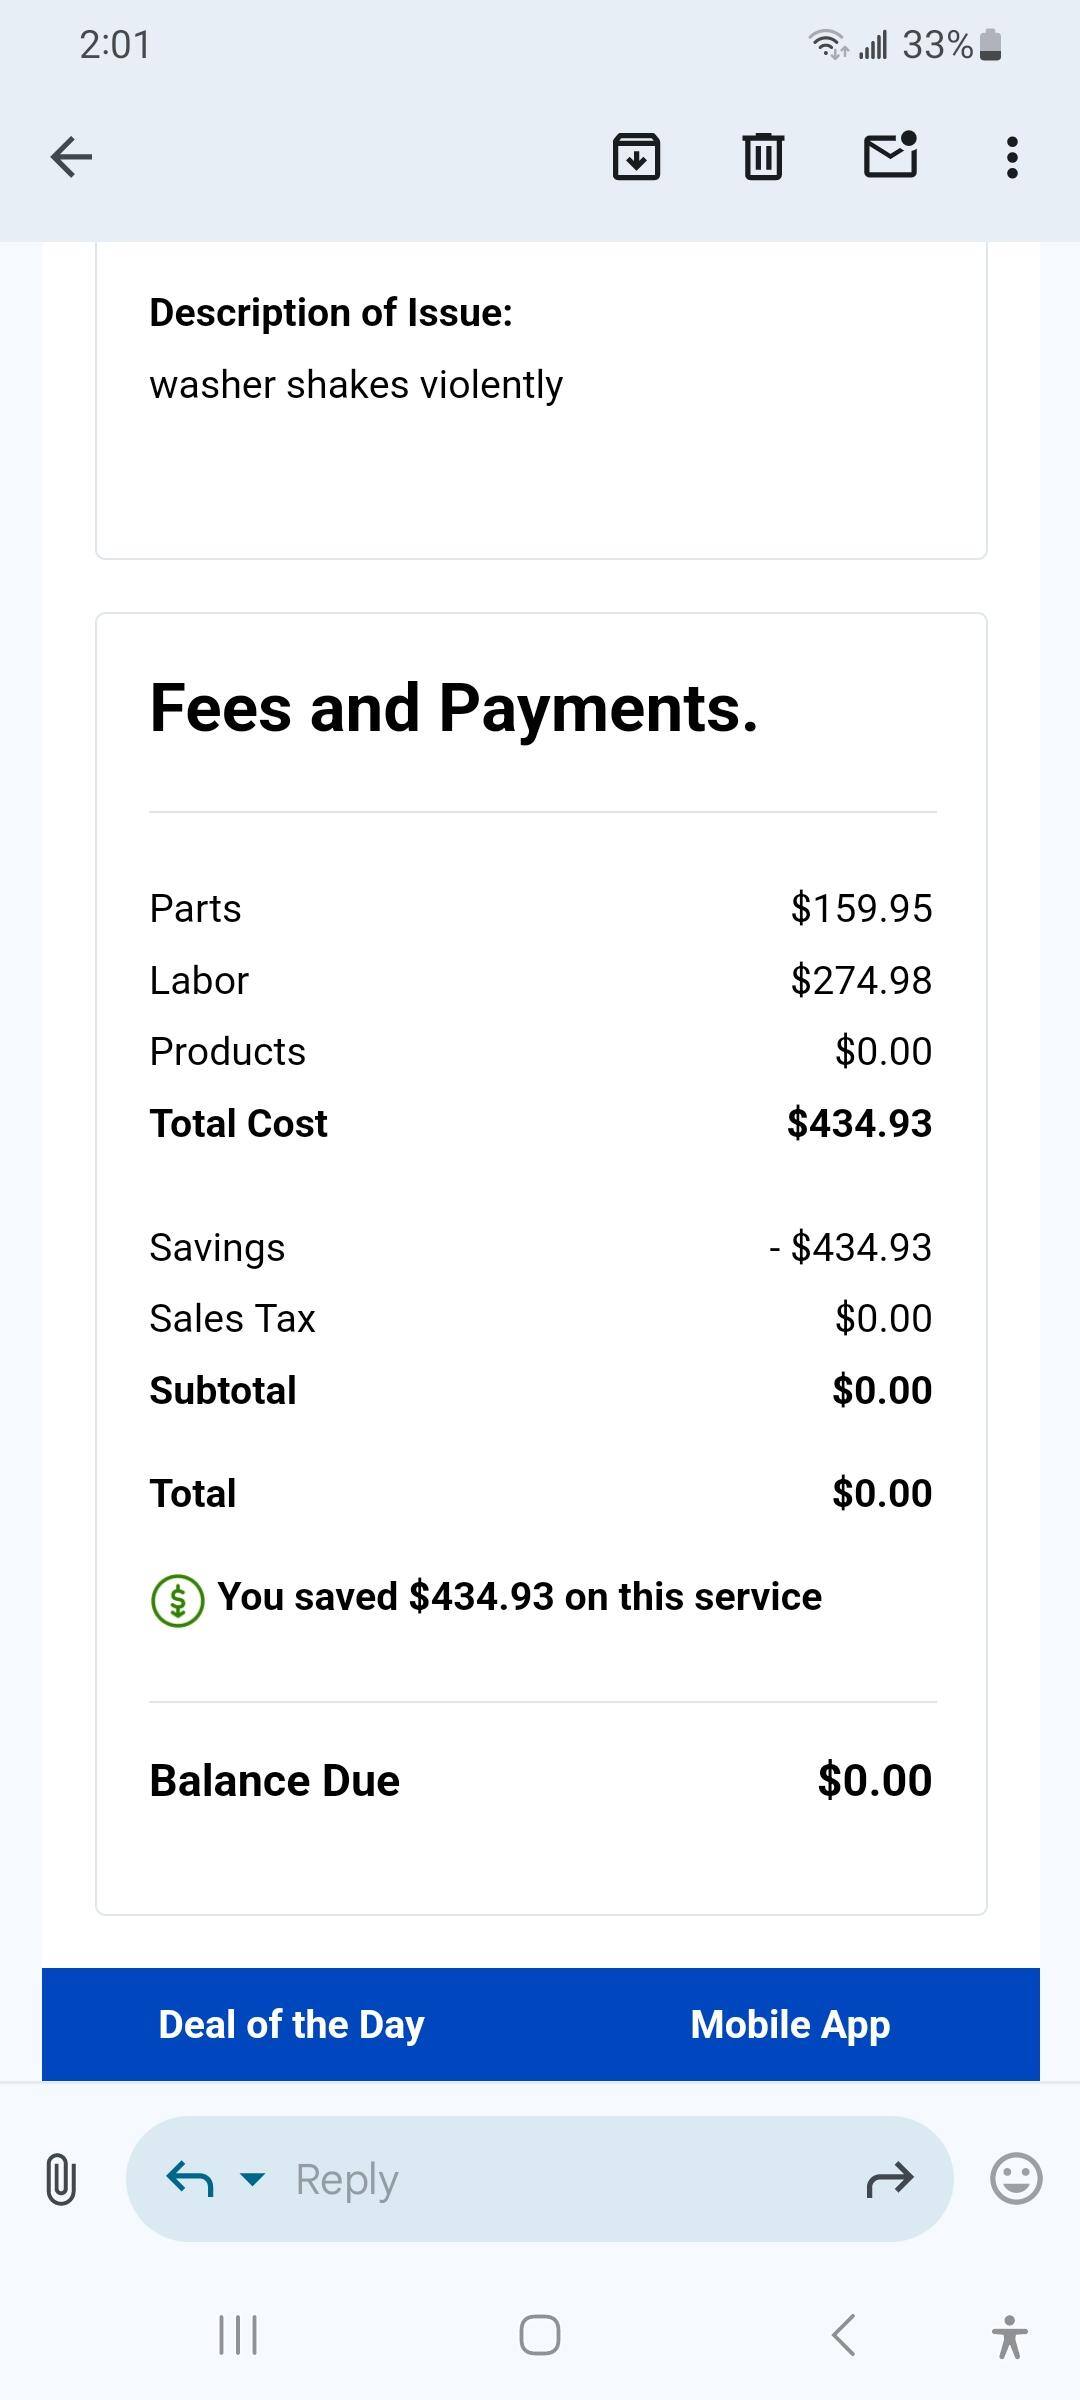Delete this email
Viewport: 1080px width, 2400px height.
click(762, 156)
